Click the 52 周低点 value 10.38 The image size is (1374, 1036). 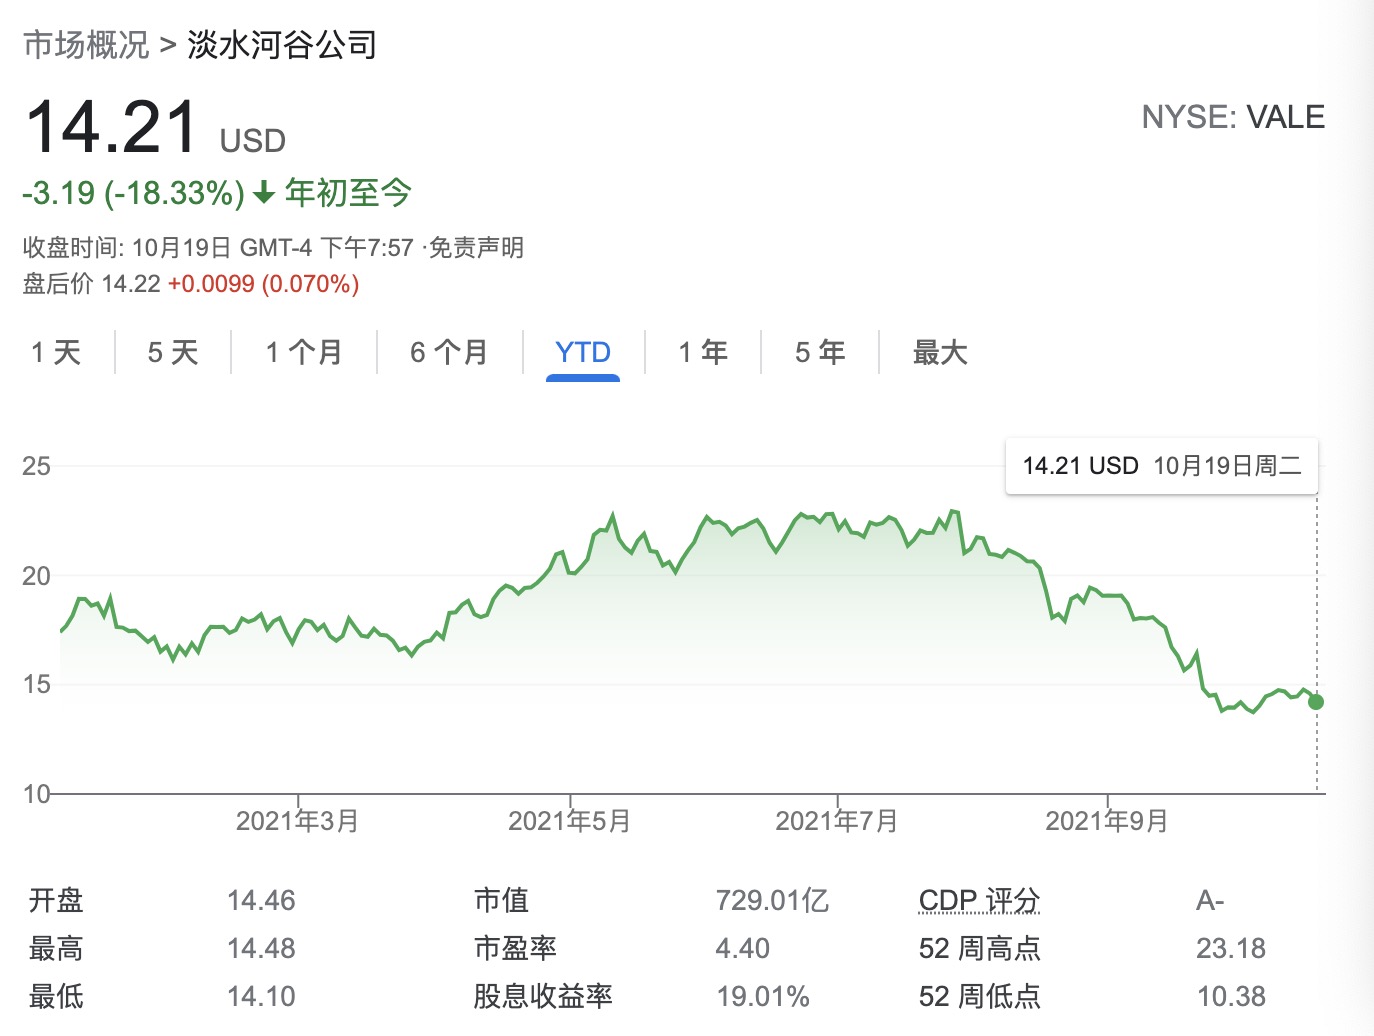tap(1231, 996)
